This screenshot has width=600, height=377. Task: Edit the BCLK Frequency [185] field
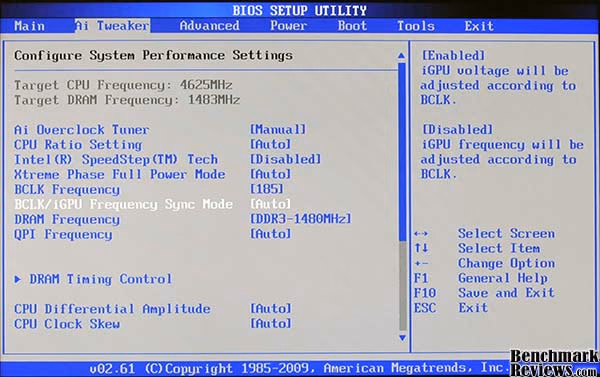click(x=267, y=189)
